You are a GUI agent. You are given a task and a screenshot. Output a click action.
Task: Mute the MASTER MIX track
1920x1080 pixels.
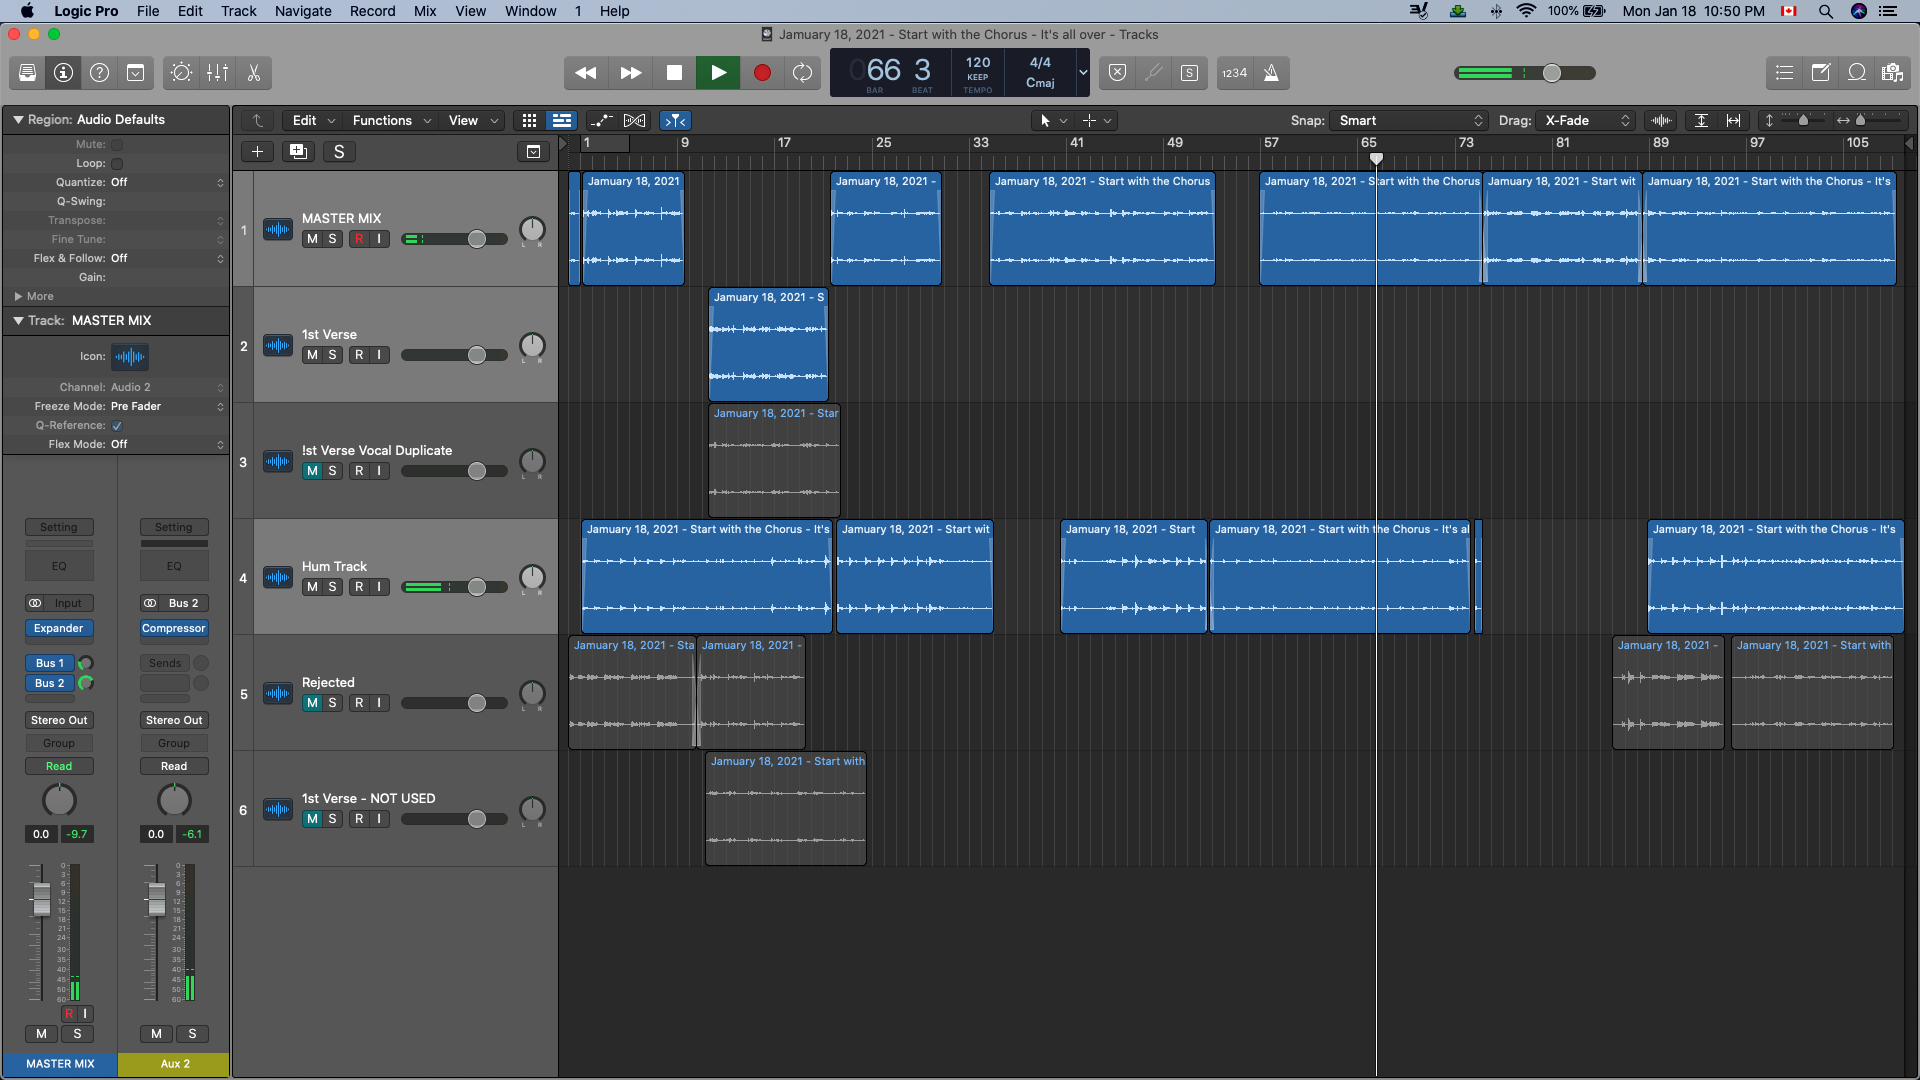[x=312, y=239]
